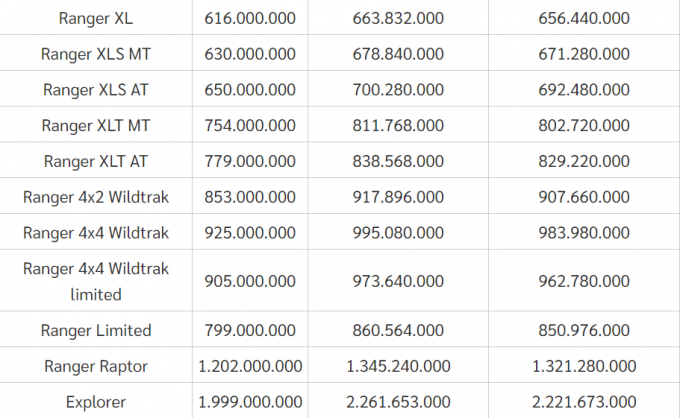Click the Ranger XLT AT row label

(96, 161)
